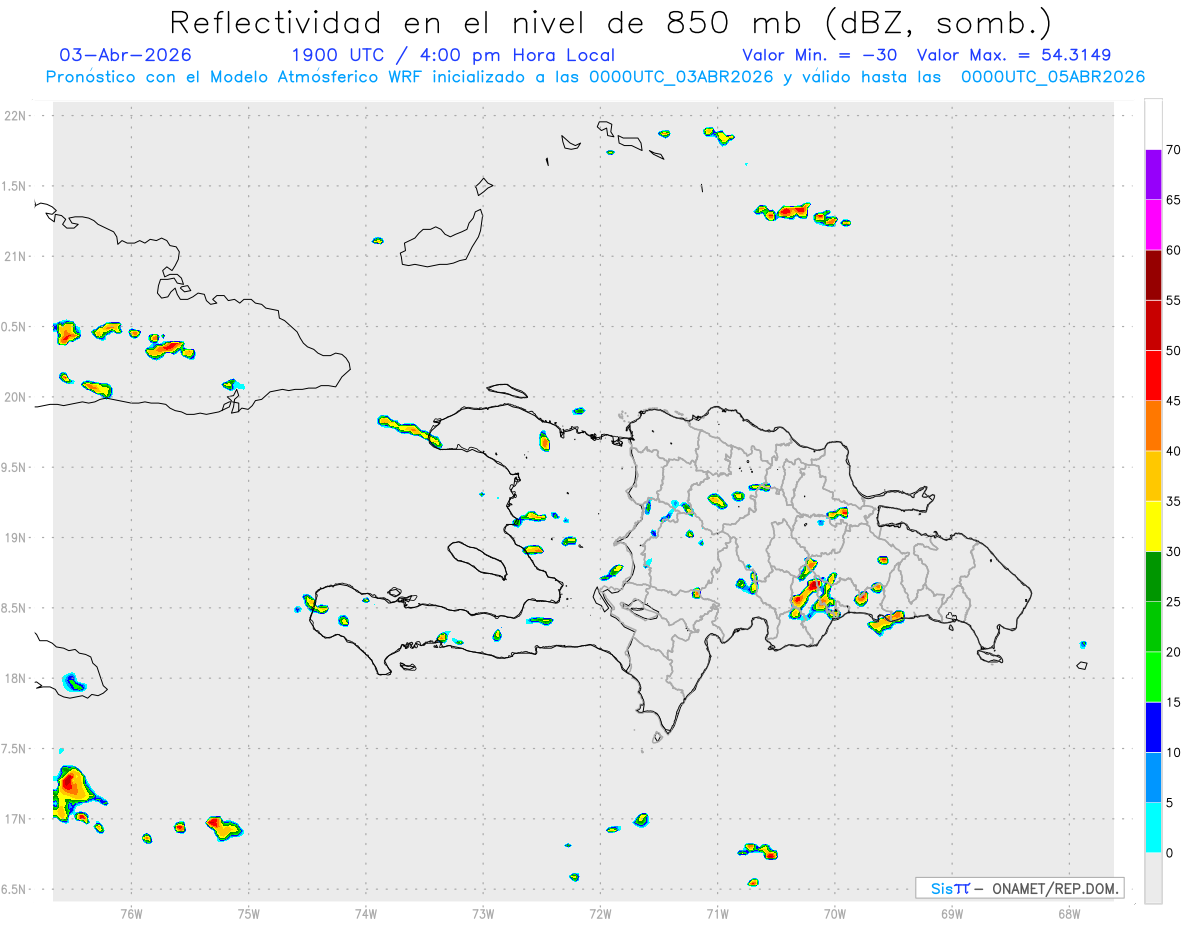The width and height of the screenshot is (1200, 927).
Task: Click the Valor Min. -30 text
Action: coord(821,55)
